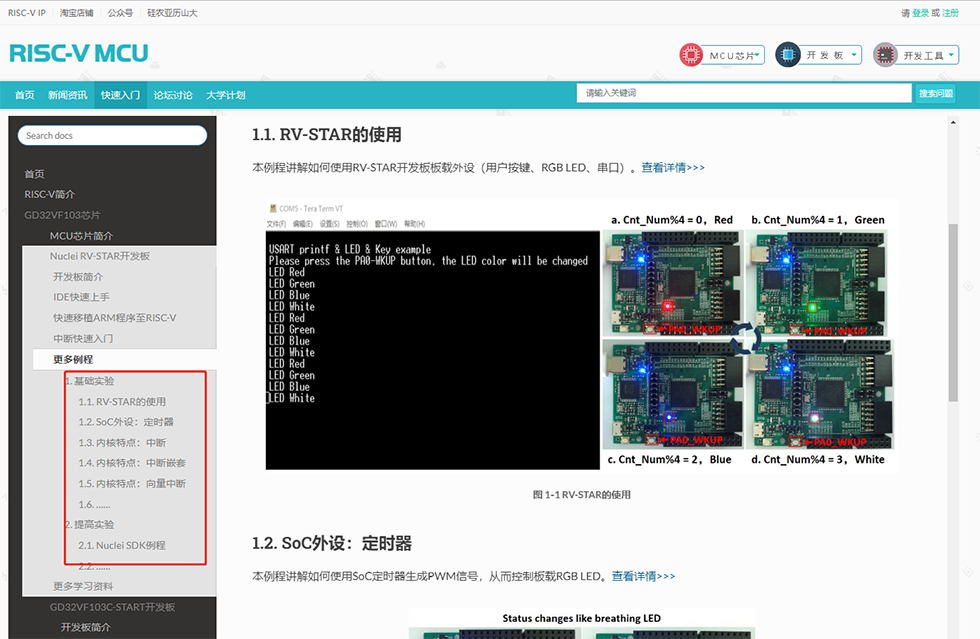Click the Blue LED board photo
This screenshot has width=980, height=639.
(x=672, y=394)
